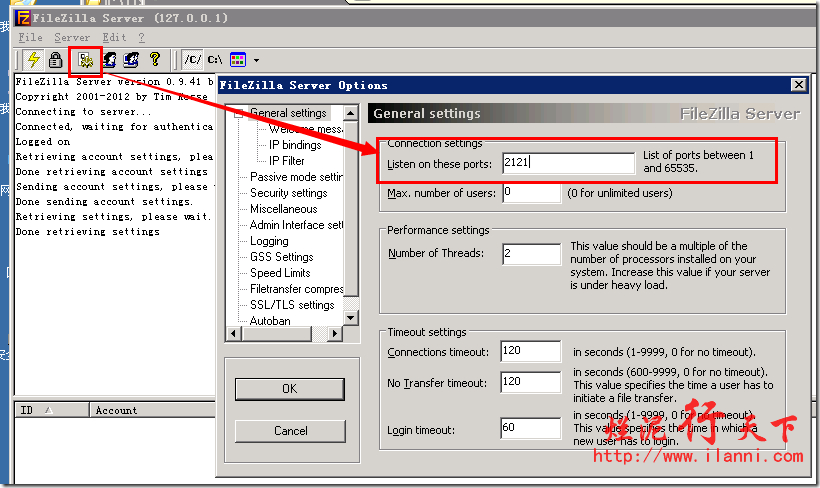This screenshot has height=488, width=820.
Task: Select Logging tree item
Action: (269, 241)
